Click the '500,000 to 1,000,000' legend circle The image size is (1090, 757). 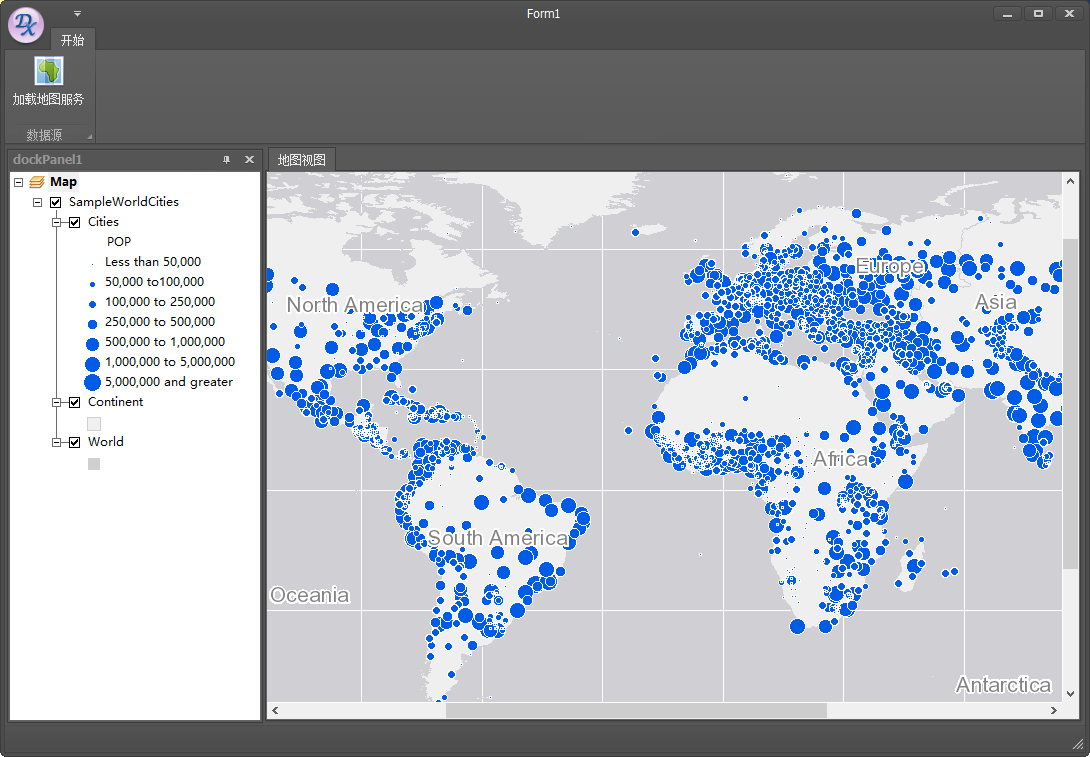pos(92,342)
